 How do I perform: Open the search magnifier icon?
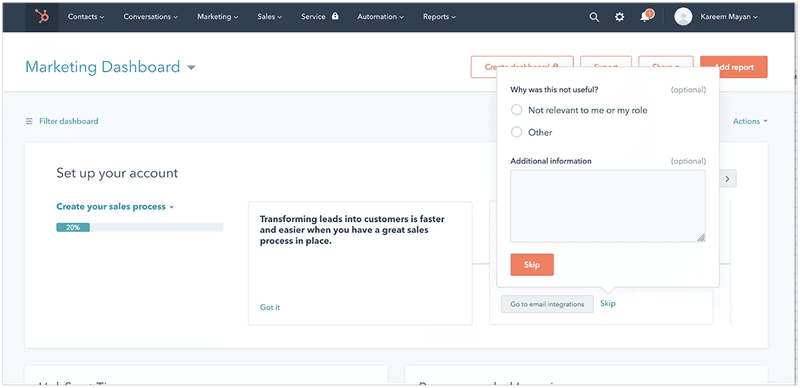point(594,17)
